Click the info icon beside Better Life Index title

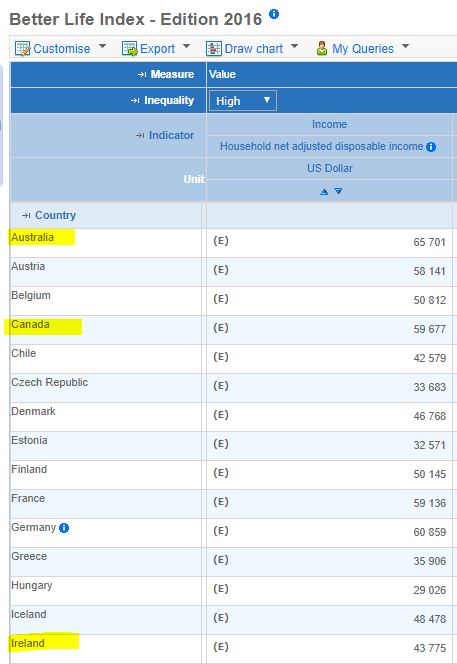(x=274, y=14)
